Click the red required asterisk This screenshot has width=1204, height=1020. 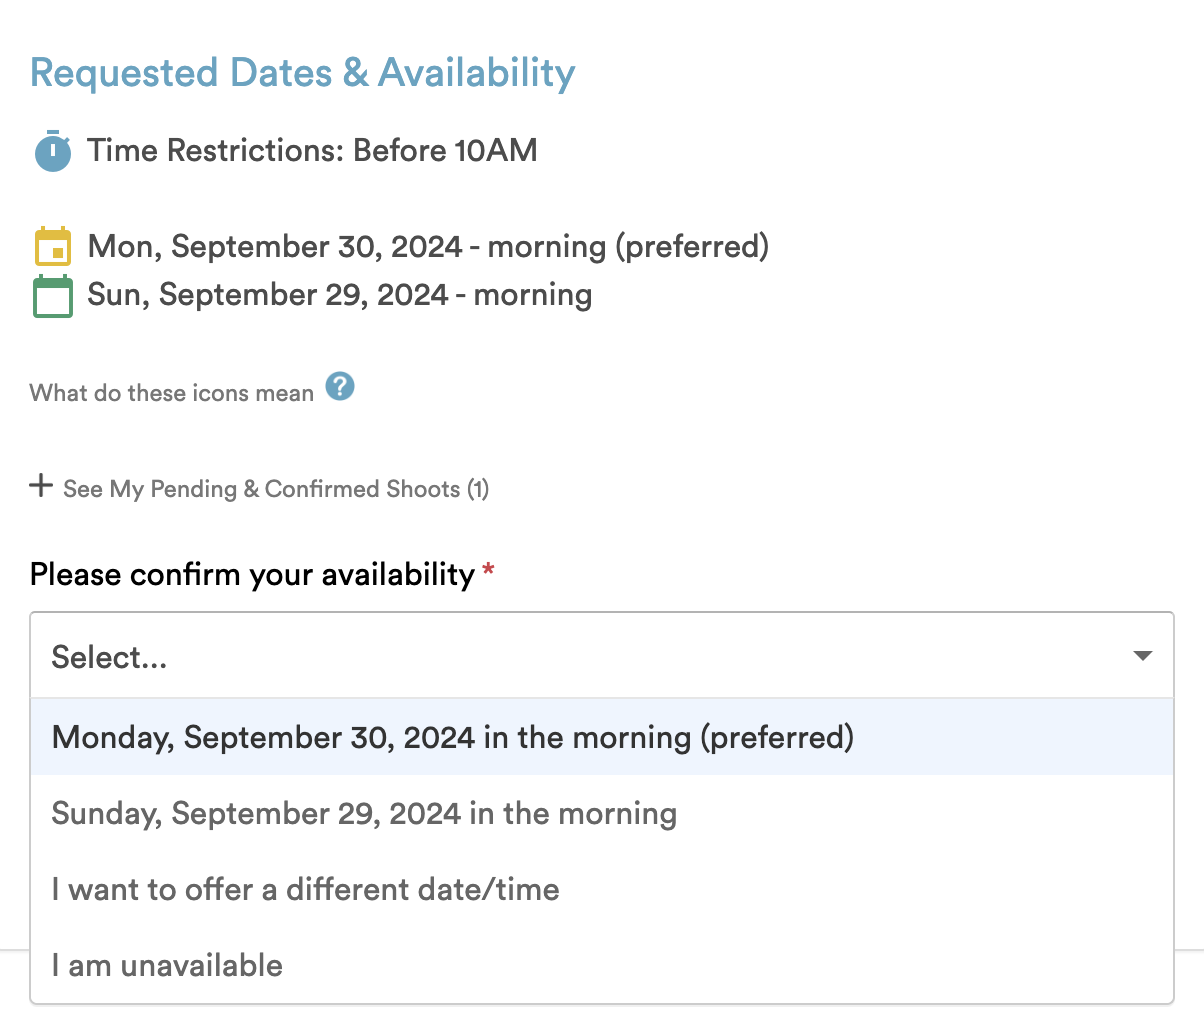tap(488, 571)
